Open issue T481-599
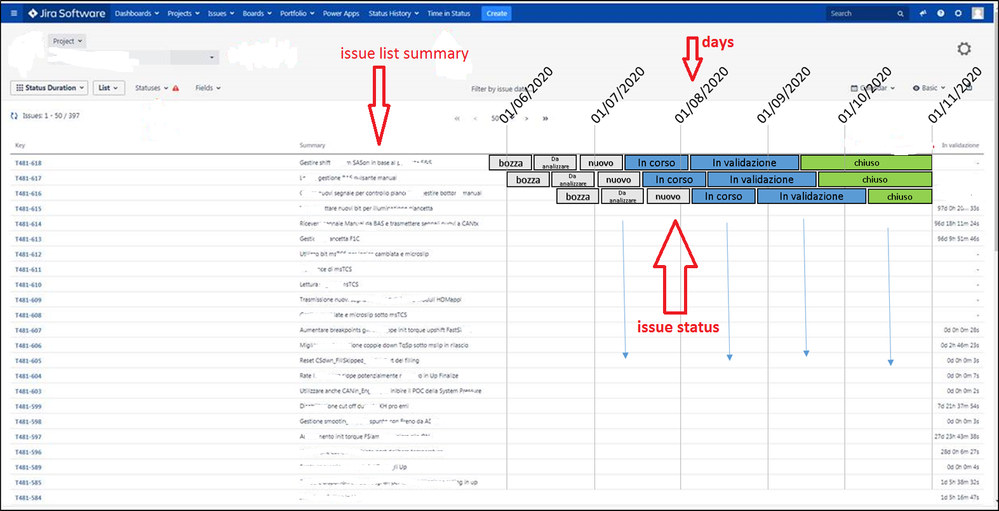The height and width of the screenshot is (511, 999). tap(28, 407)
